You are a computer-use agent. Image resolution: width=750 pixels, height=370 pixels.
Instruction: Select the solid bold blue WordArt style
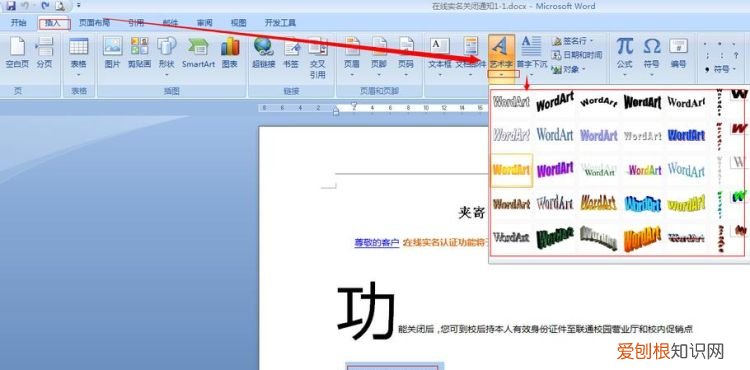(x=686, y=135)
